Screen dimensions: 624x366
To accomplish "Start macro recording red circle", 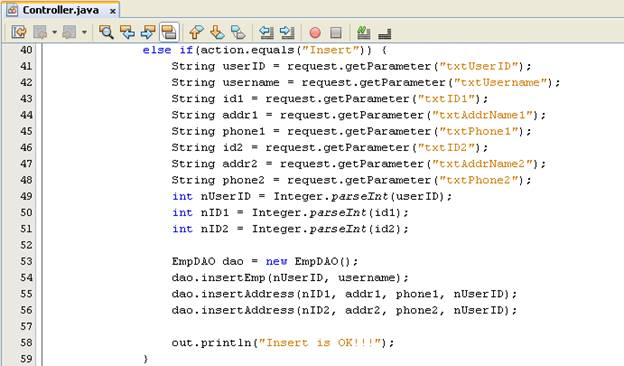I will (315, 33).
